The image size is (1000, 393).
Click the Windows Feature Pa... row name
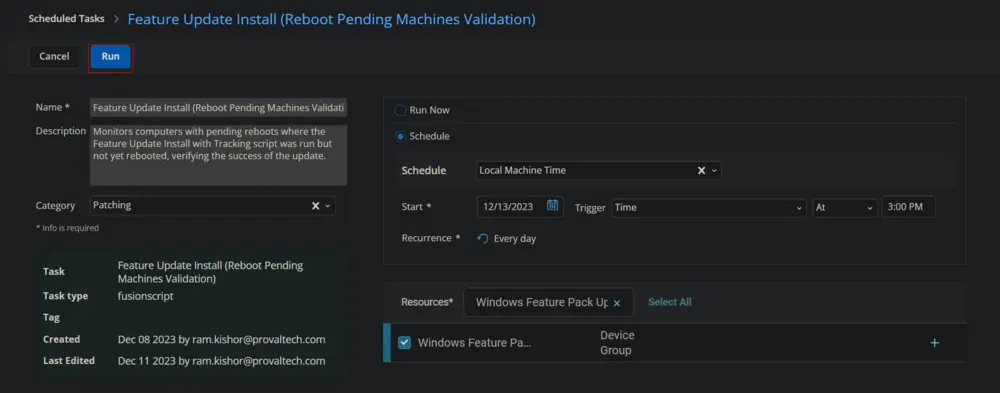pos(474,343)
